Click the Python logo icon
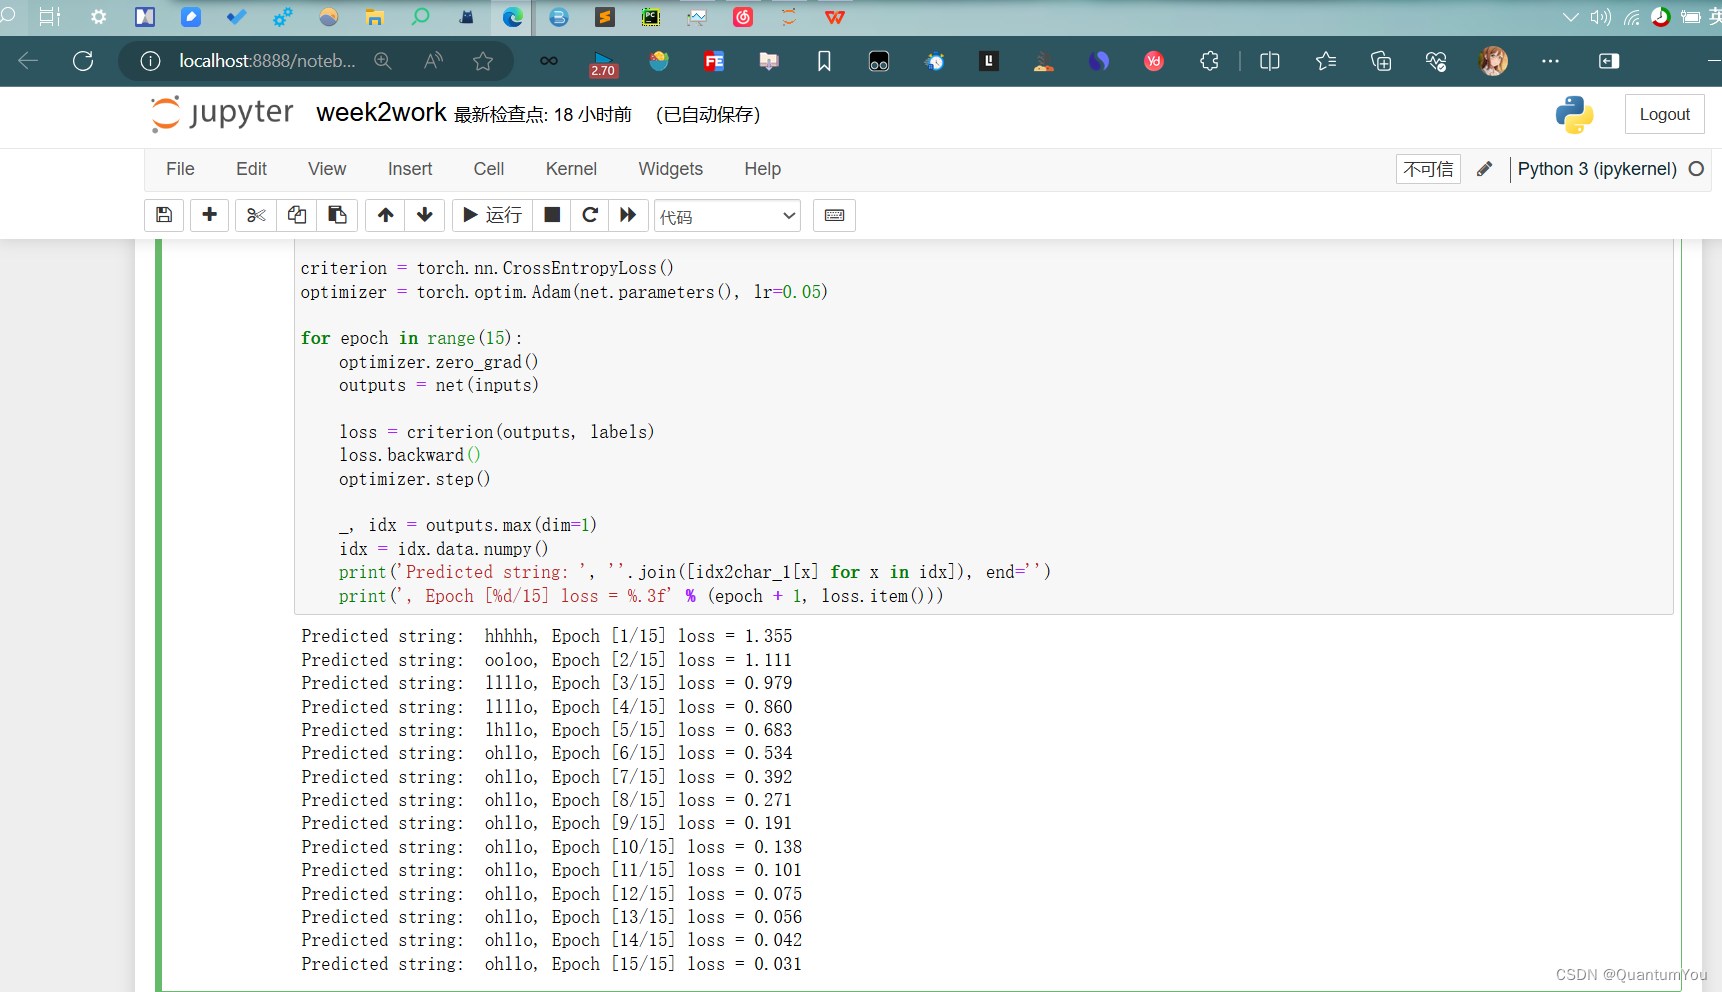 [x=1574, y=115]
